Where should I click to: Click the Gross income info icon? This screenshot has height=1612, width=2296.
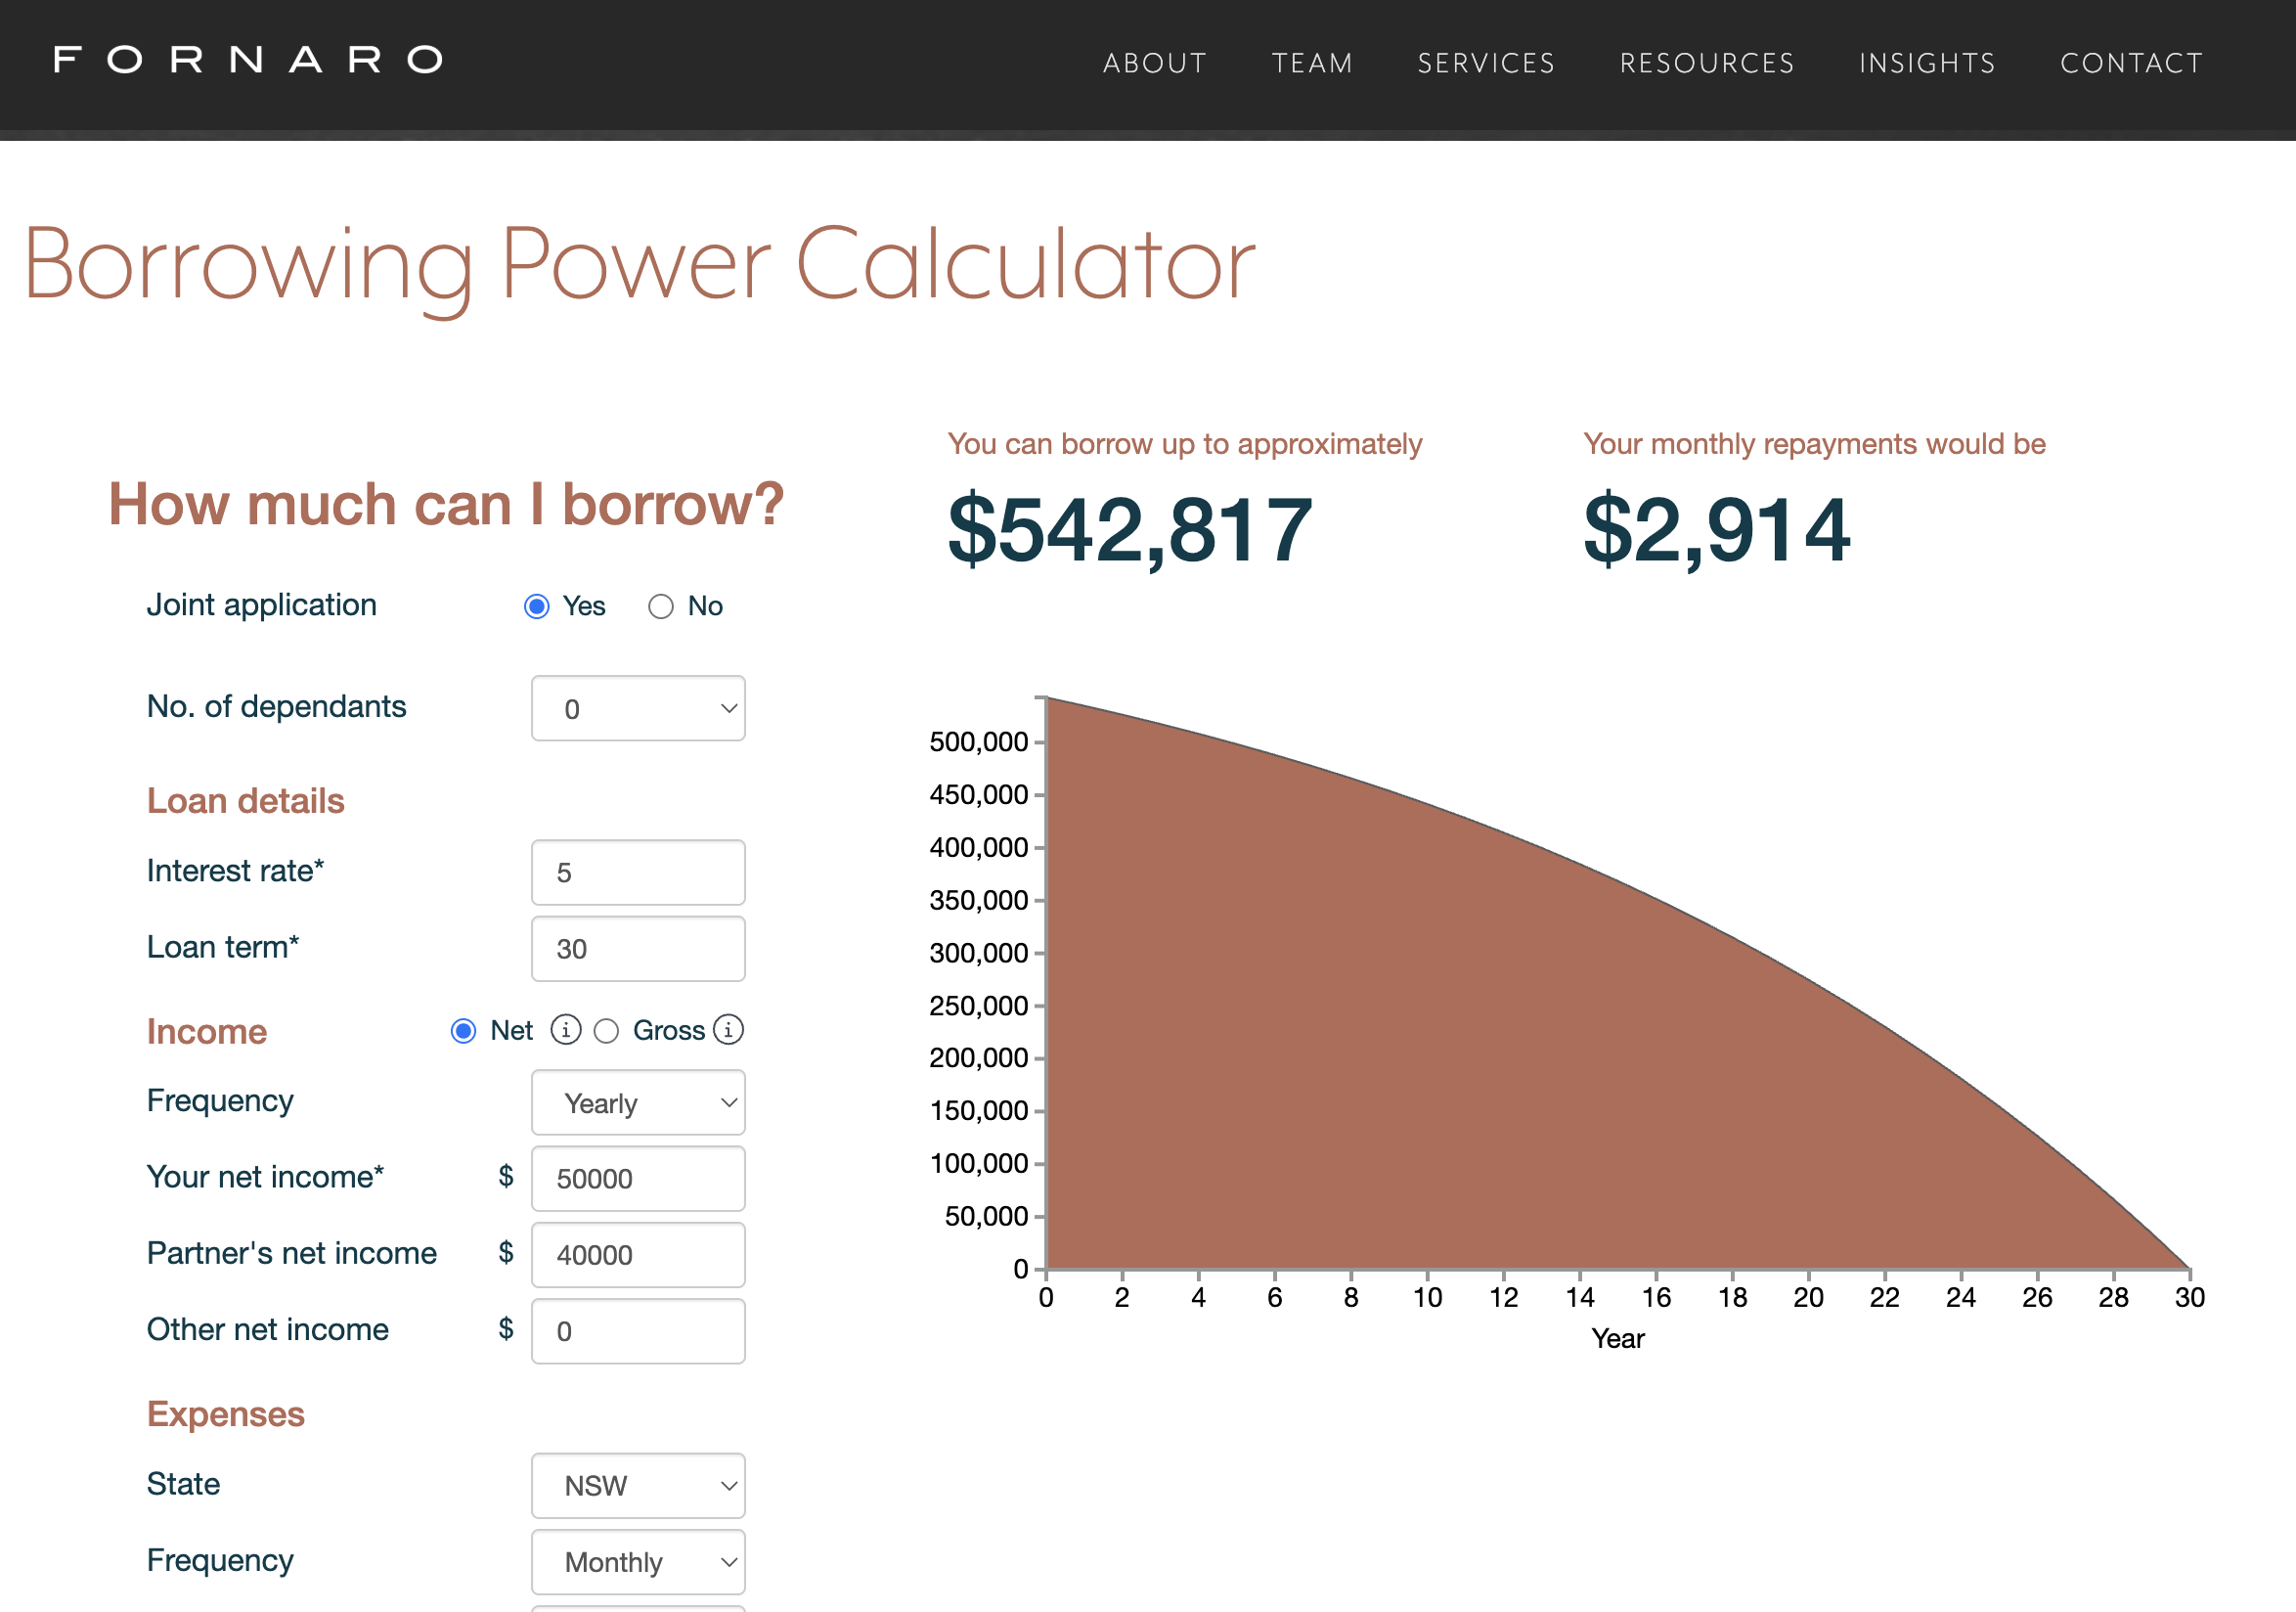click(728, 1029)
